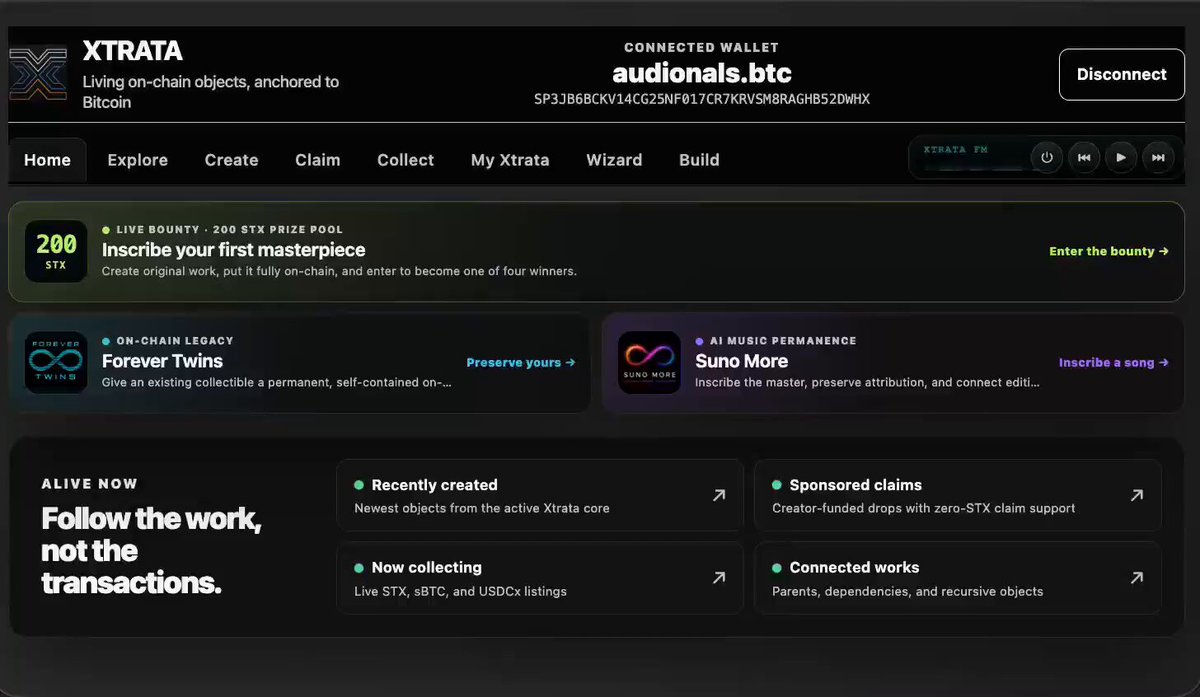
Task: Skip to previous track in Xtrata FM
Action: pyautogui.click(x=1084, y=157)
